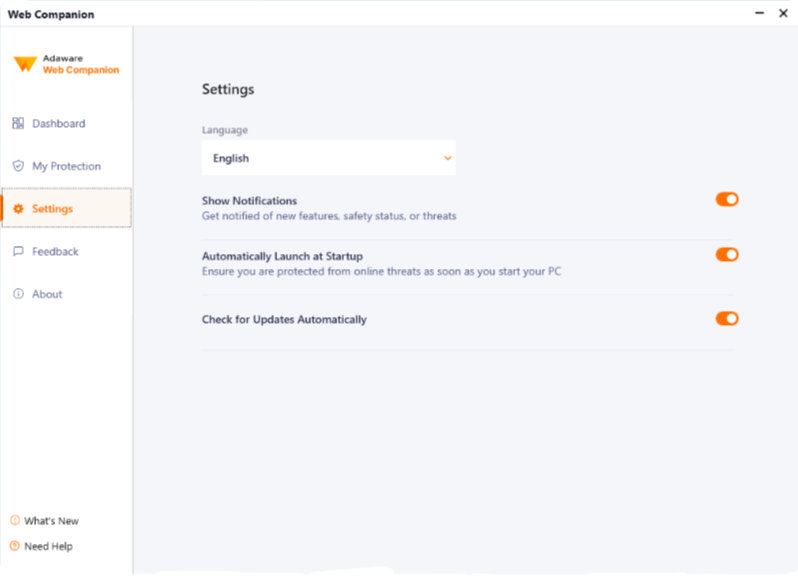Click the Need Help question mark icon
The width and height of the screenshot is (798, 578).
(15, 546)
